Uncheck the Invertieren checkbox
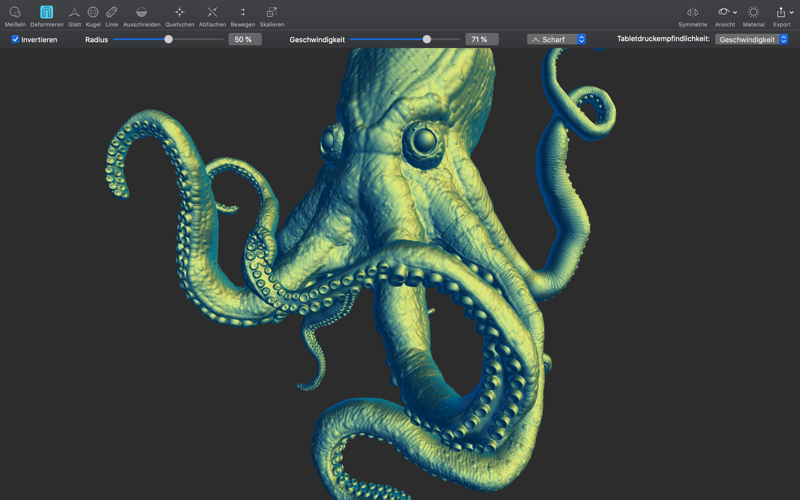 coord(15,40)
